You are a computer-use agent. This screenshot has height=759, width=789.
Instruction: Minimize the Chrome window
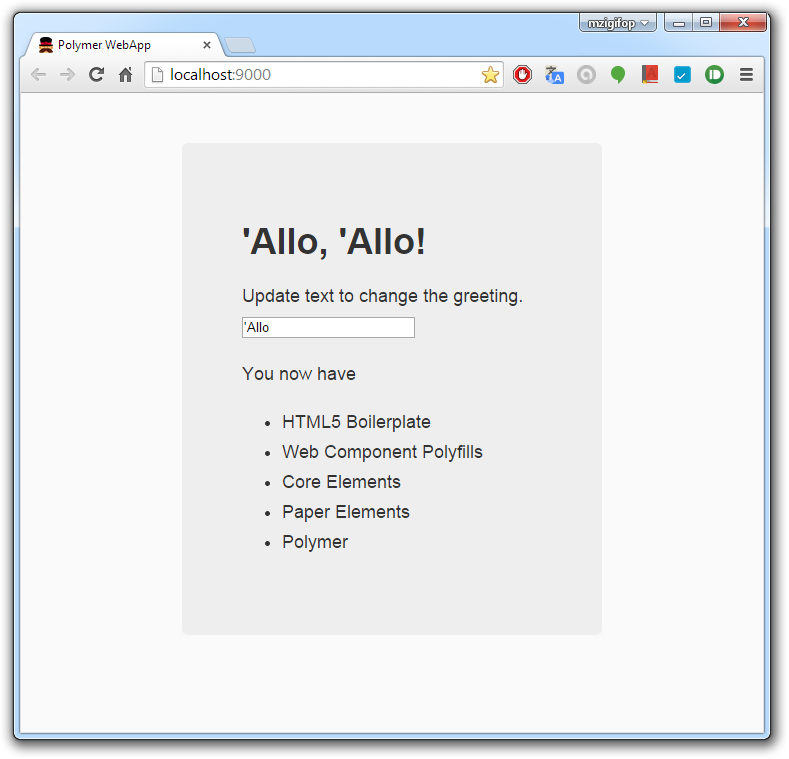coord(679,23)
